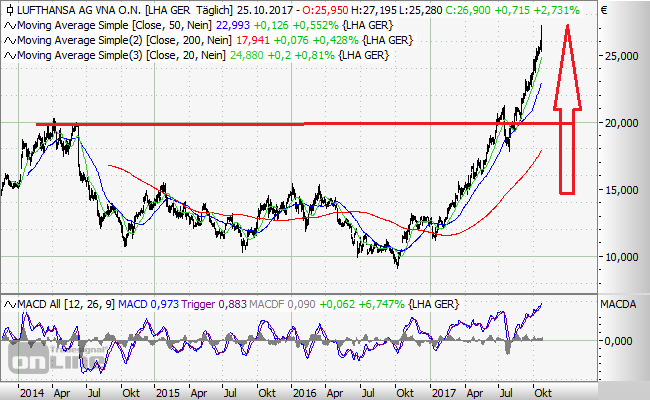The height and width of the screenshot is (400, 650).
Task: Click the candlestick icon beside LUFTHANSA AG title
Action: pyautogui.click(x=9, y=10)
